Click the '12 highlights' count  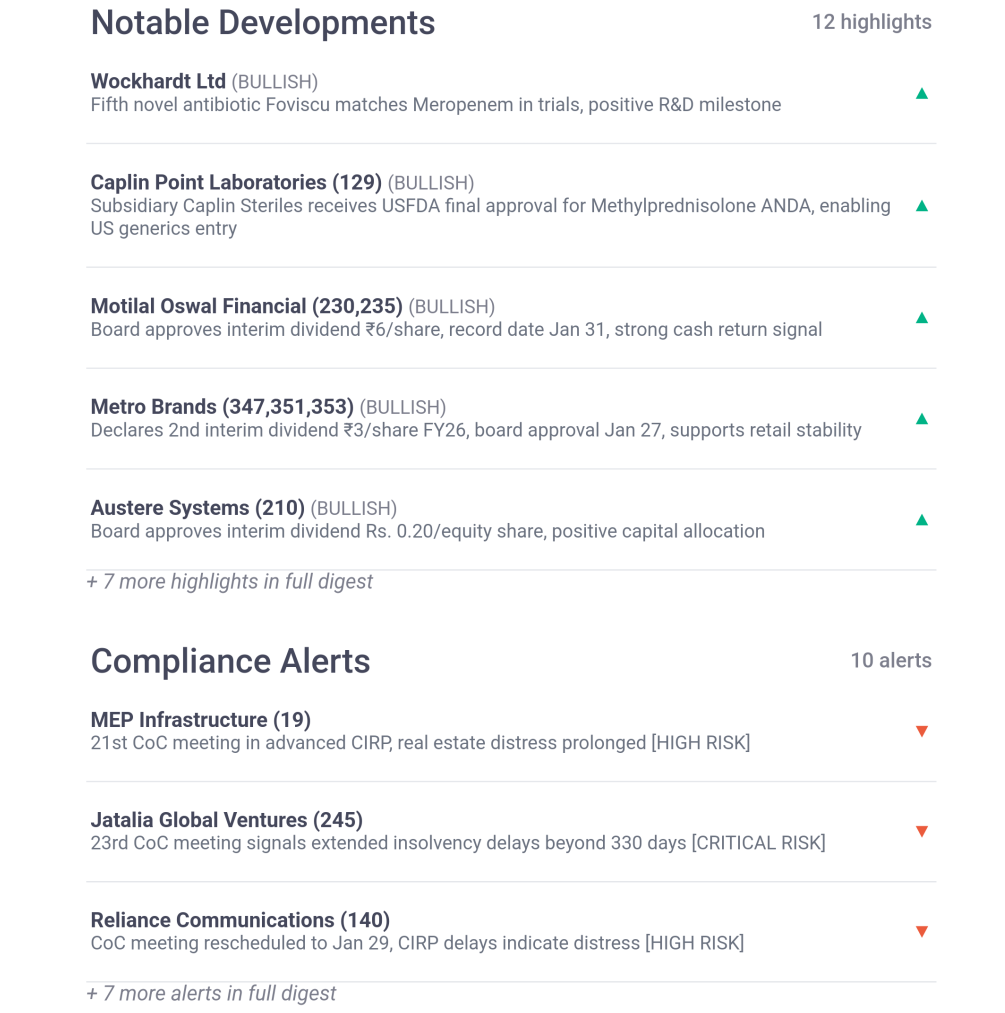coord(871,22)
